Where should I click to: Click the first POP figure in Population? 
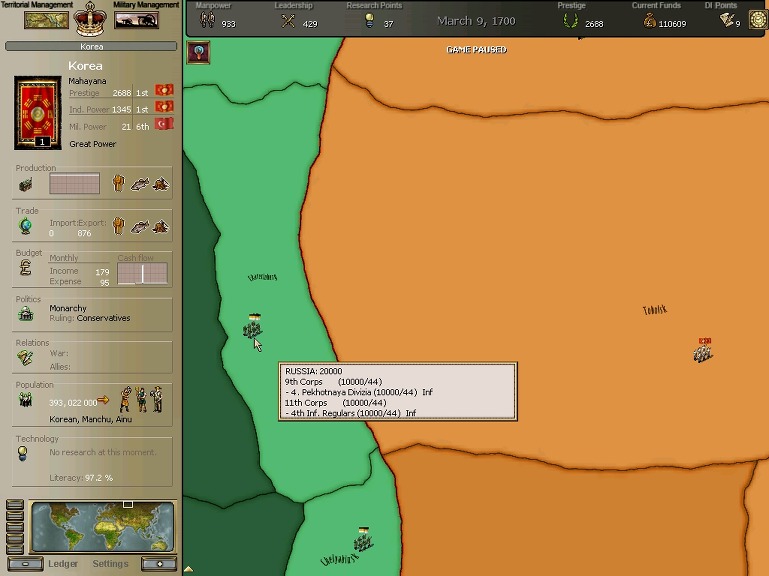(126, 399)
